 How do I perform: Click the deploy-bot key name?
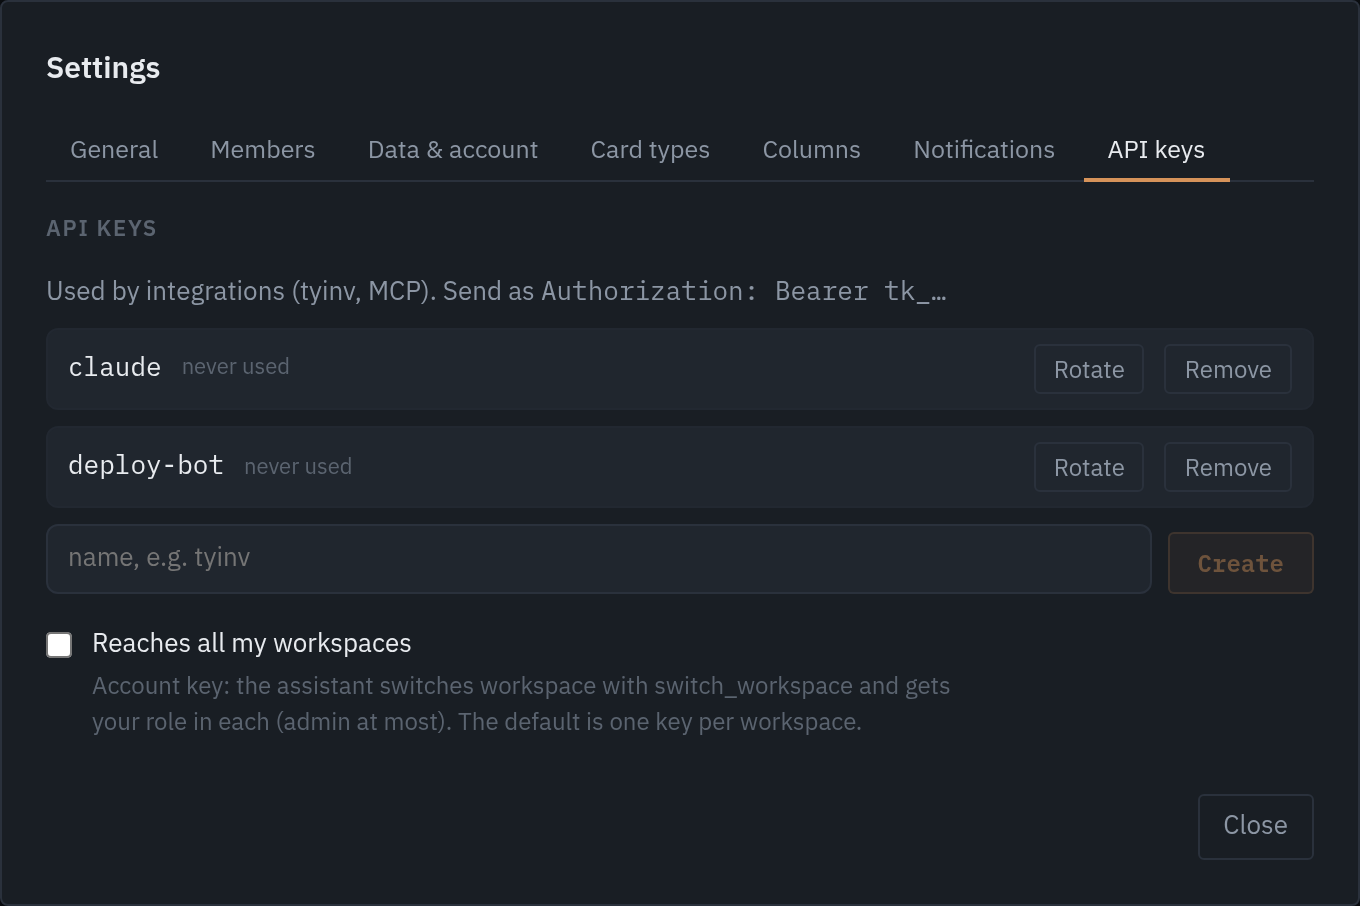[x=146, y=465]
